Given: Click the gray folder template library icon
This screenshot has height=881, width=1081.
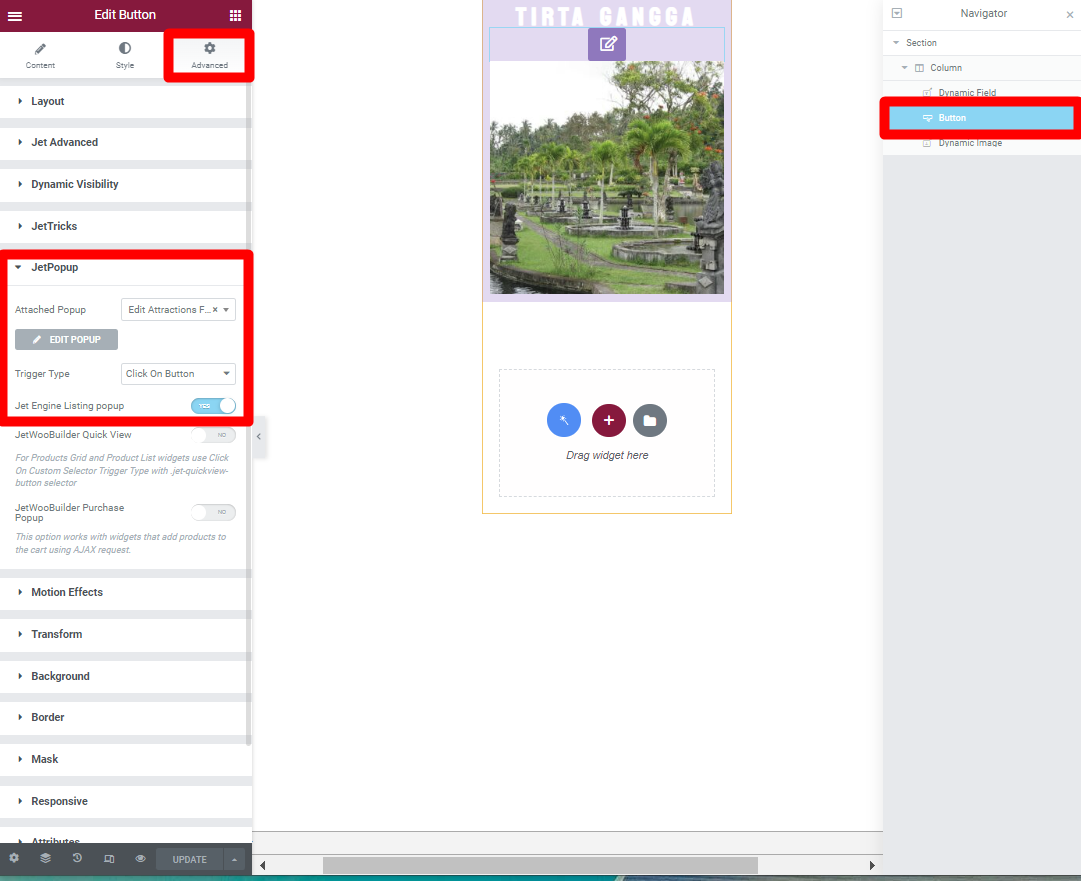Looking at the screenshot, I should pos(650,420).
